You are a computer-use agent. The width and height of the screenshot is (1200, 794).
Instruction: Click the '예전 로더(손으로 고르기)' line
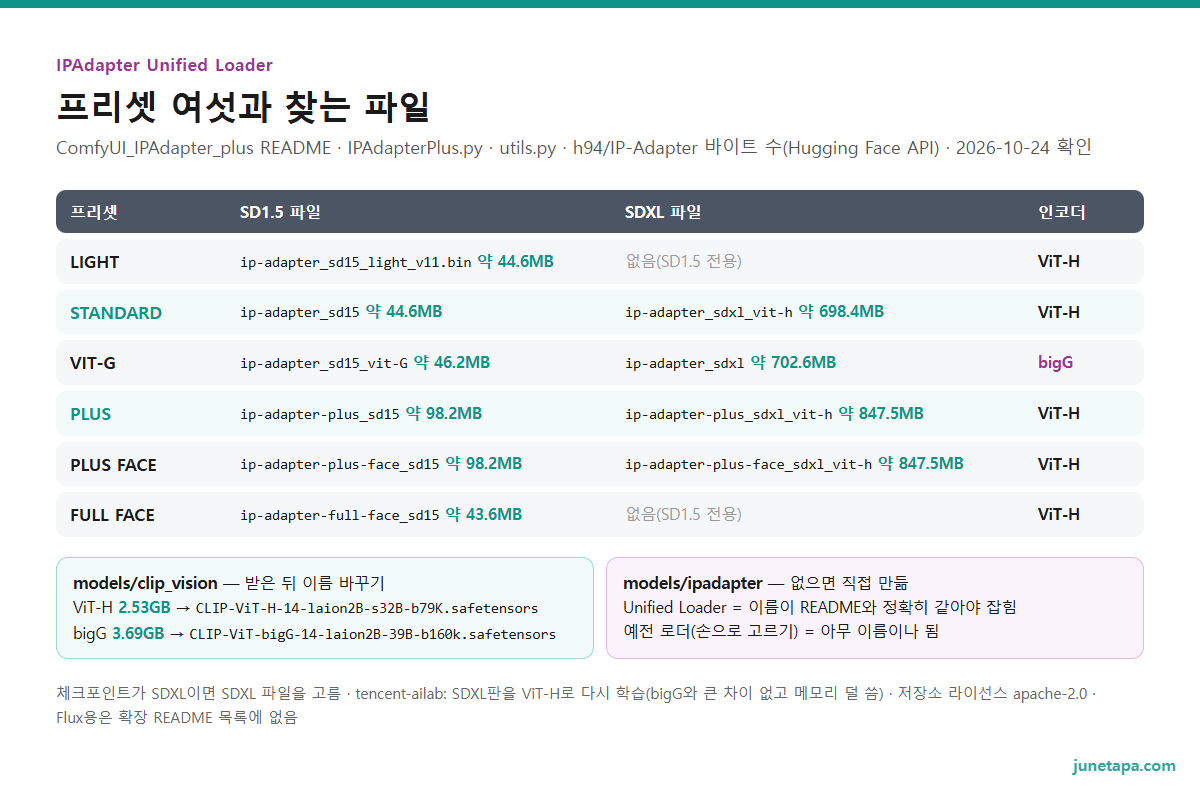pos(781,633)
